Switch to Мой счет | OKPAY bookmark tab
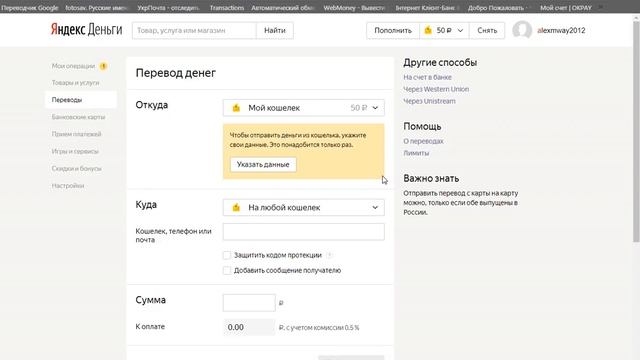 tap(566, 7)
